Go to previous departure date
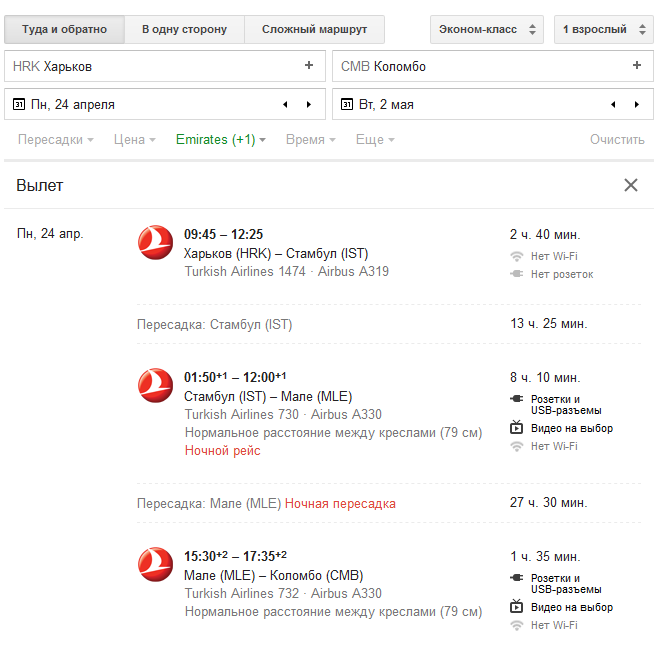Image resolution: width=664 pixels, height=672 pixels. 284,104
